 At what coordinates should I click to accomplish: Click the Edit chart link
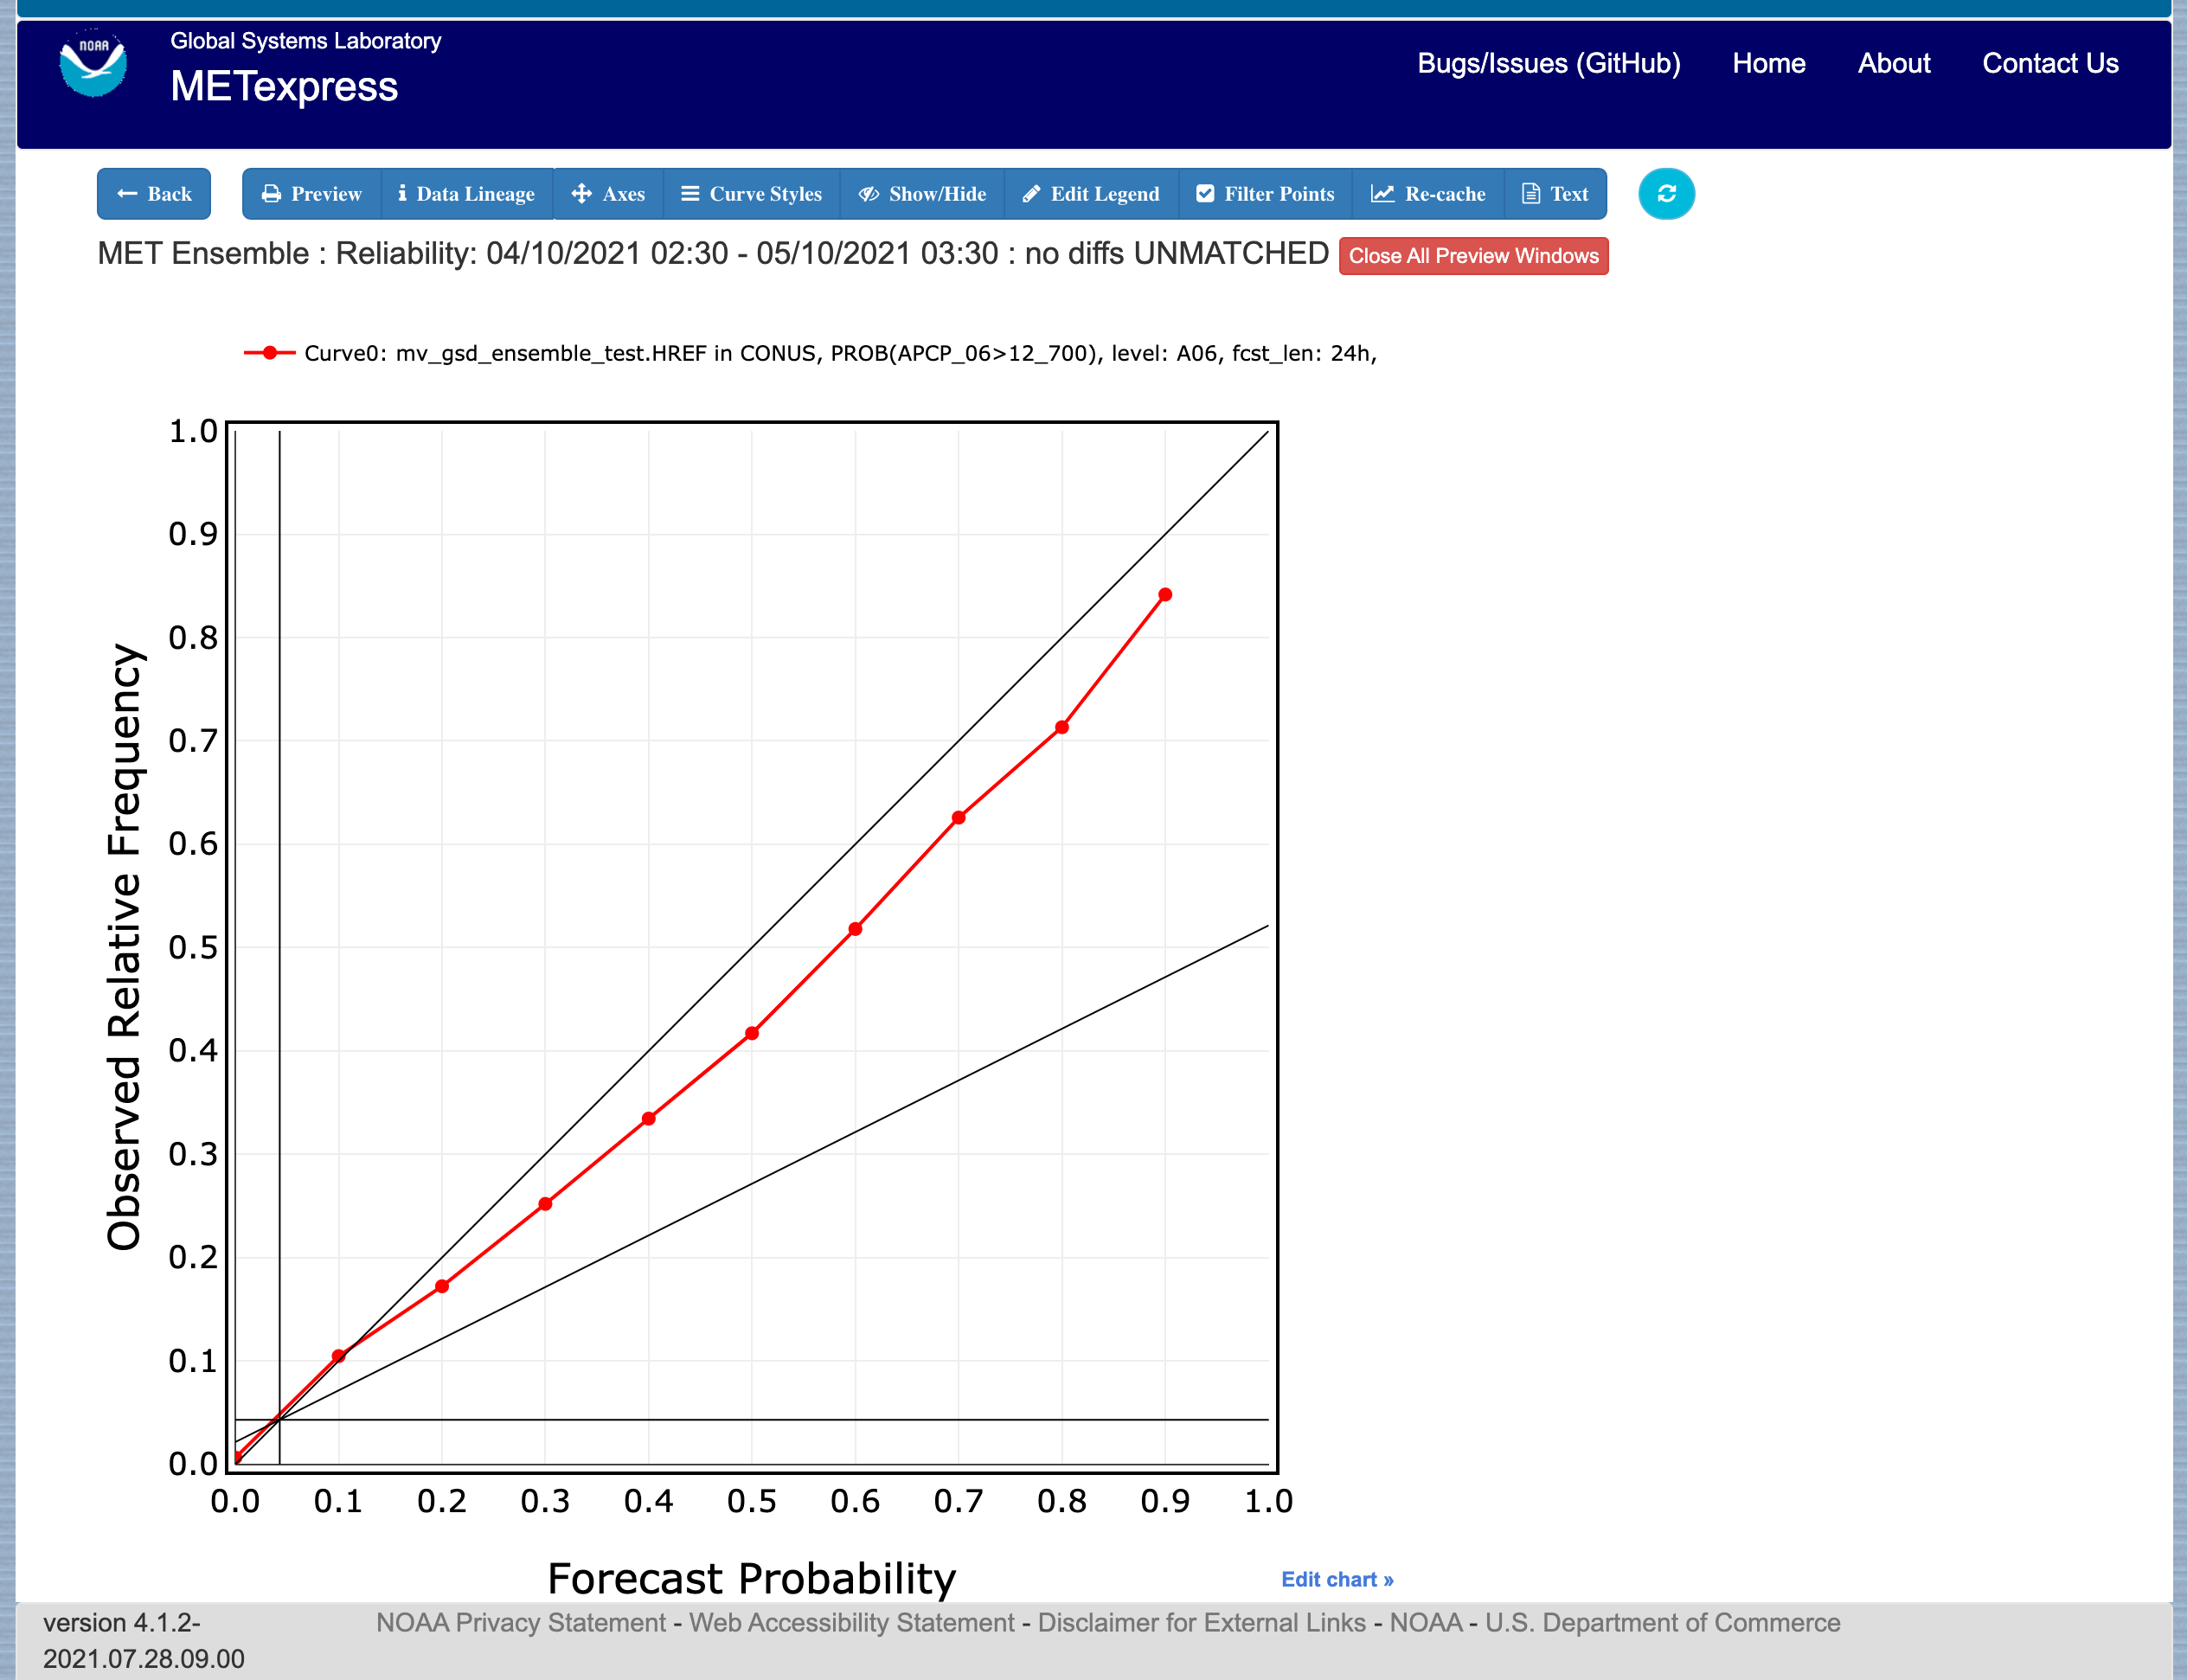click(1337, 1579)
